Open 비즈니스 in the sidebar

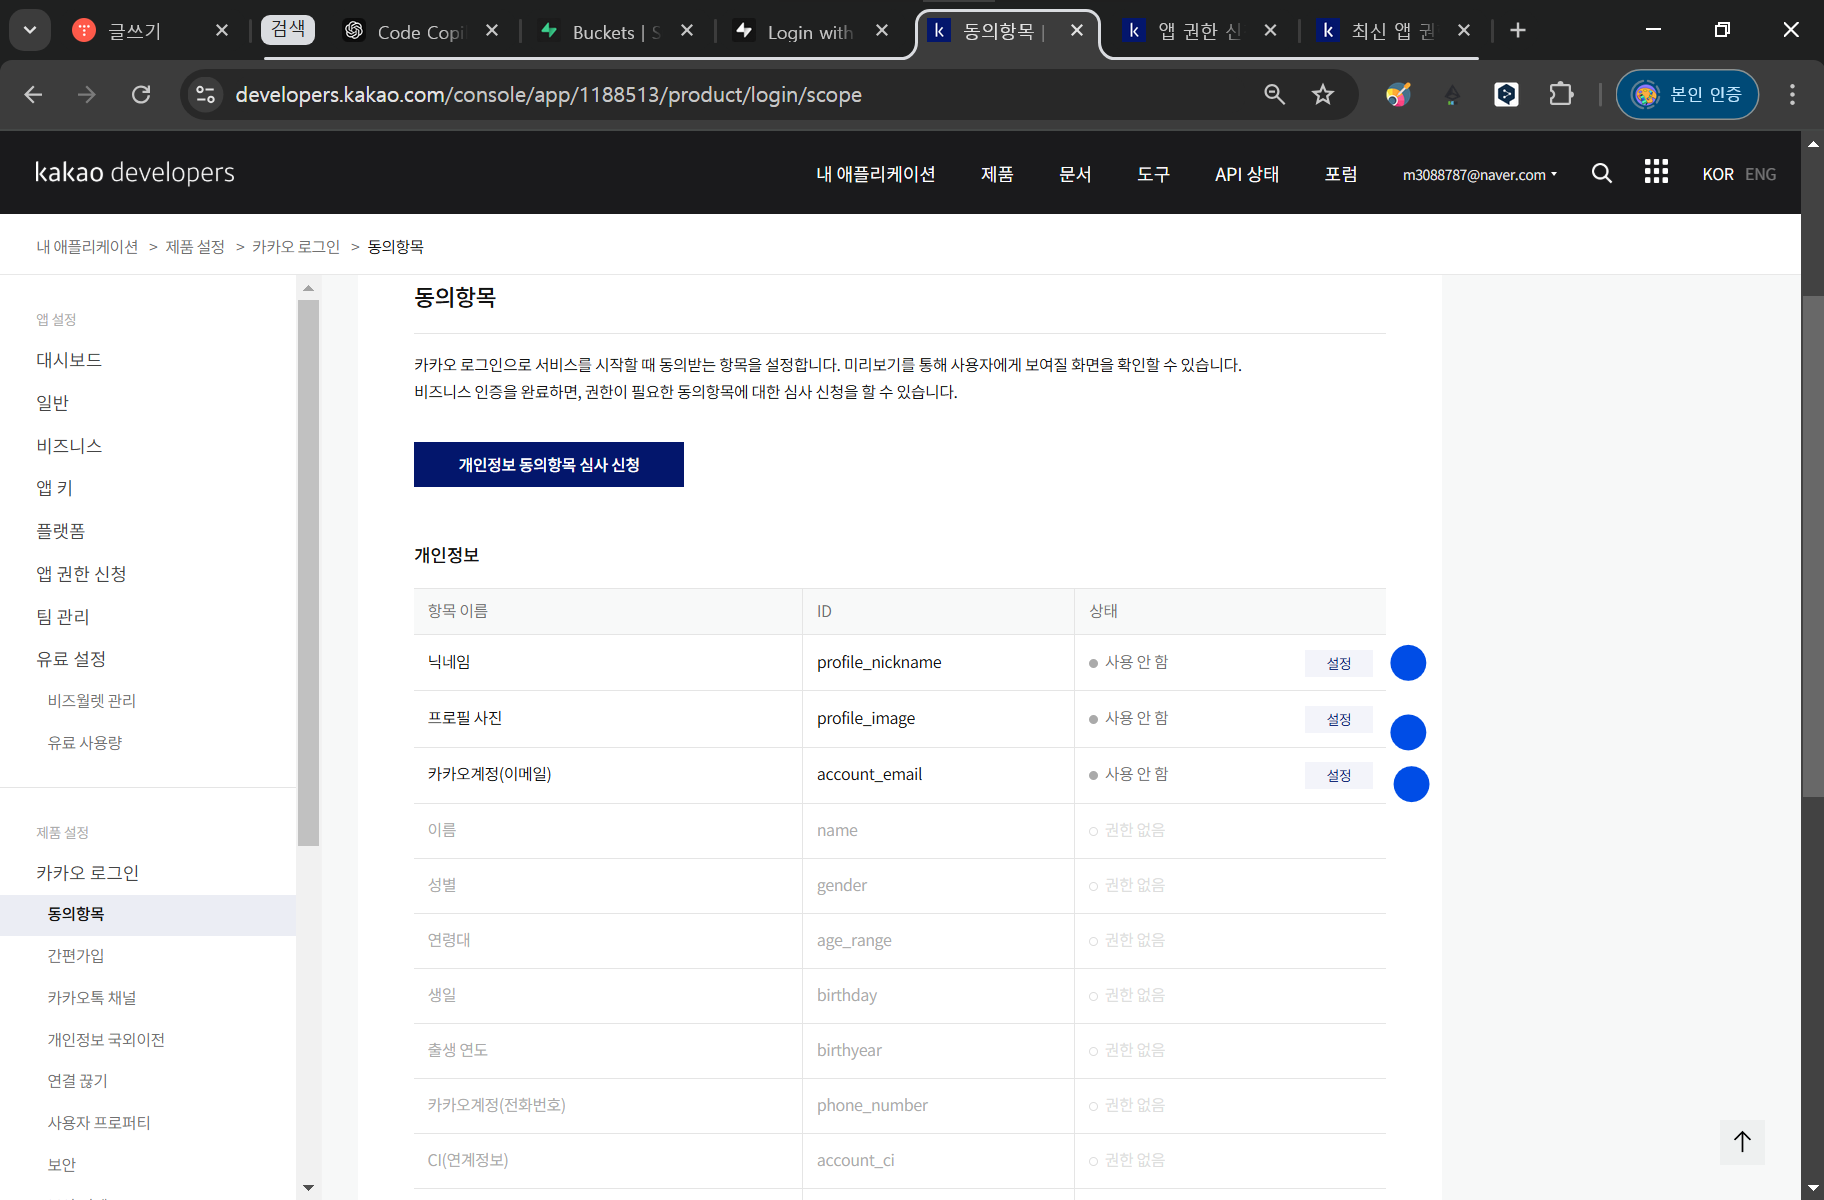tap(69, 446)
